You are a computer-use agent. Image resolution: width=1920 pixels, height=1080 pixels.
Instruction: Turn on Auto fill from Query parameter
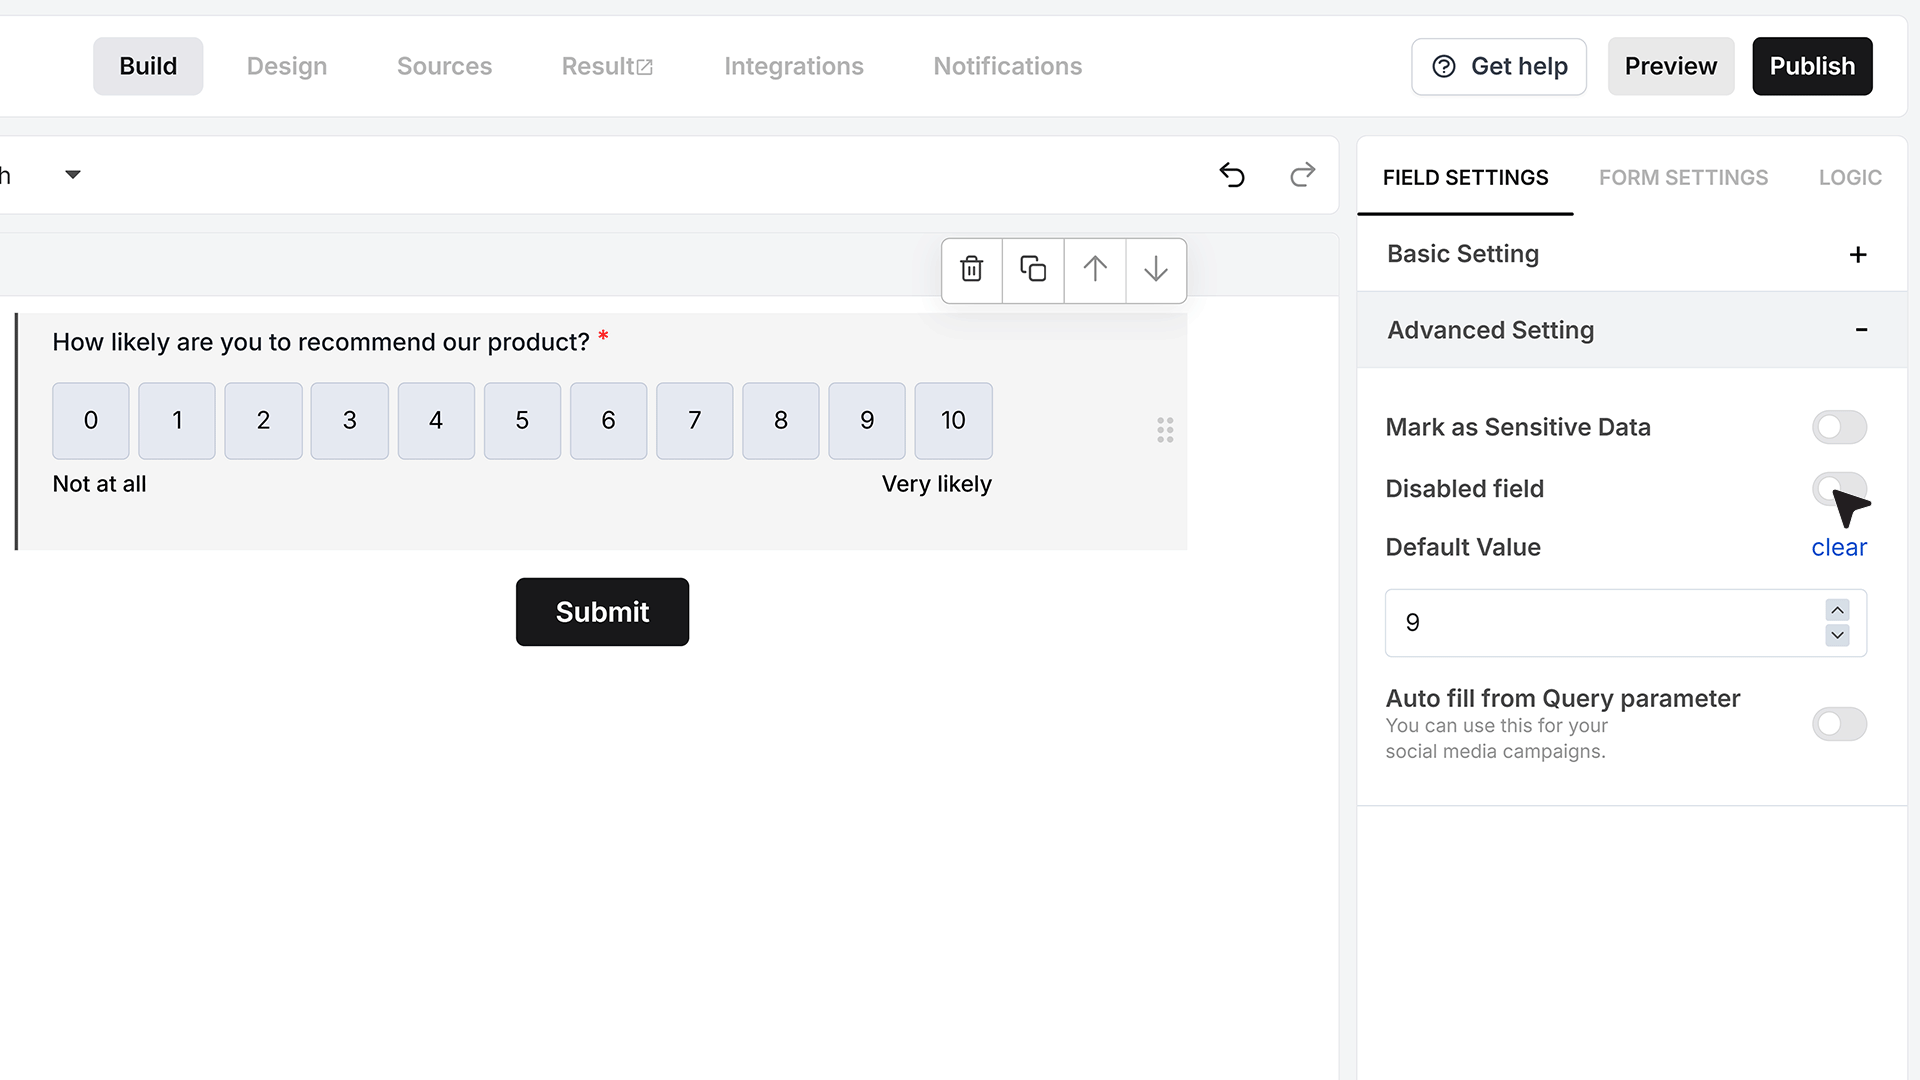click(1839, 724)
